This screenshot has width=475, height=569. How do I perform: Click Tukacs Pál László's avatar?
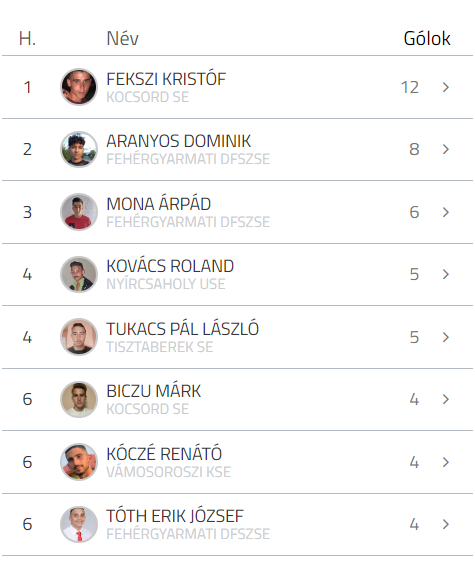(79, 337)
